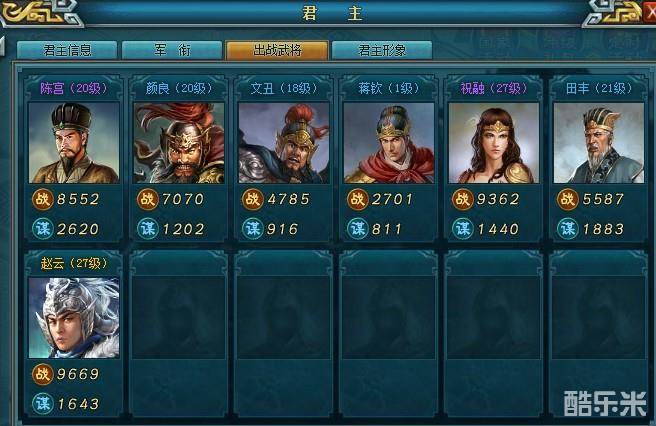This screenshot has height=426, width=656.
Task: Switch to the 君主信息 tab
Action: coord(67,50)
